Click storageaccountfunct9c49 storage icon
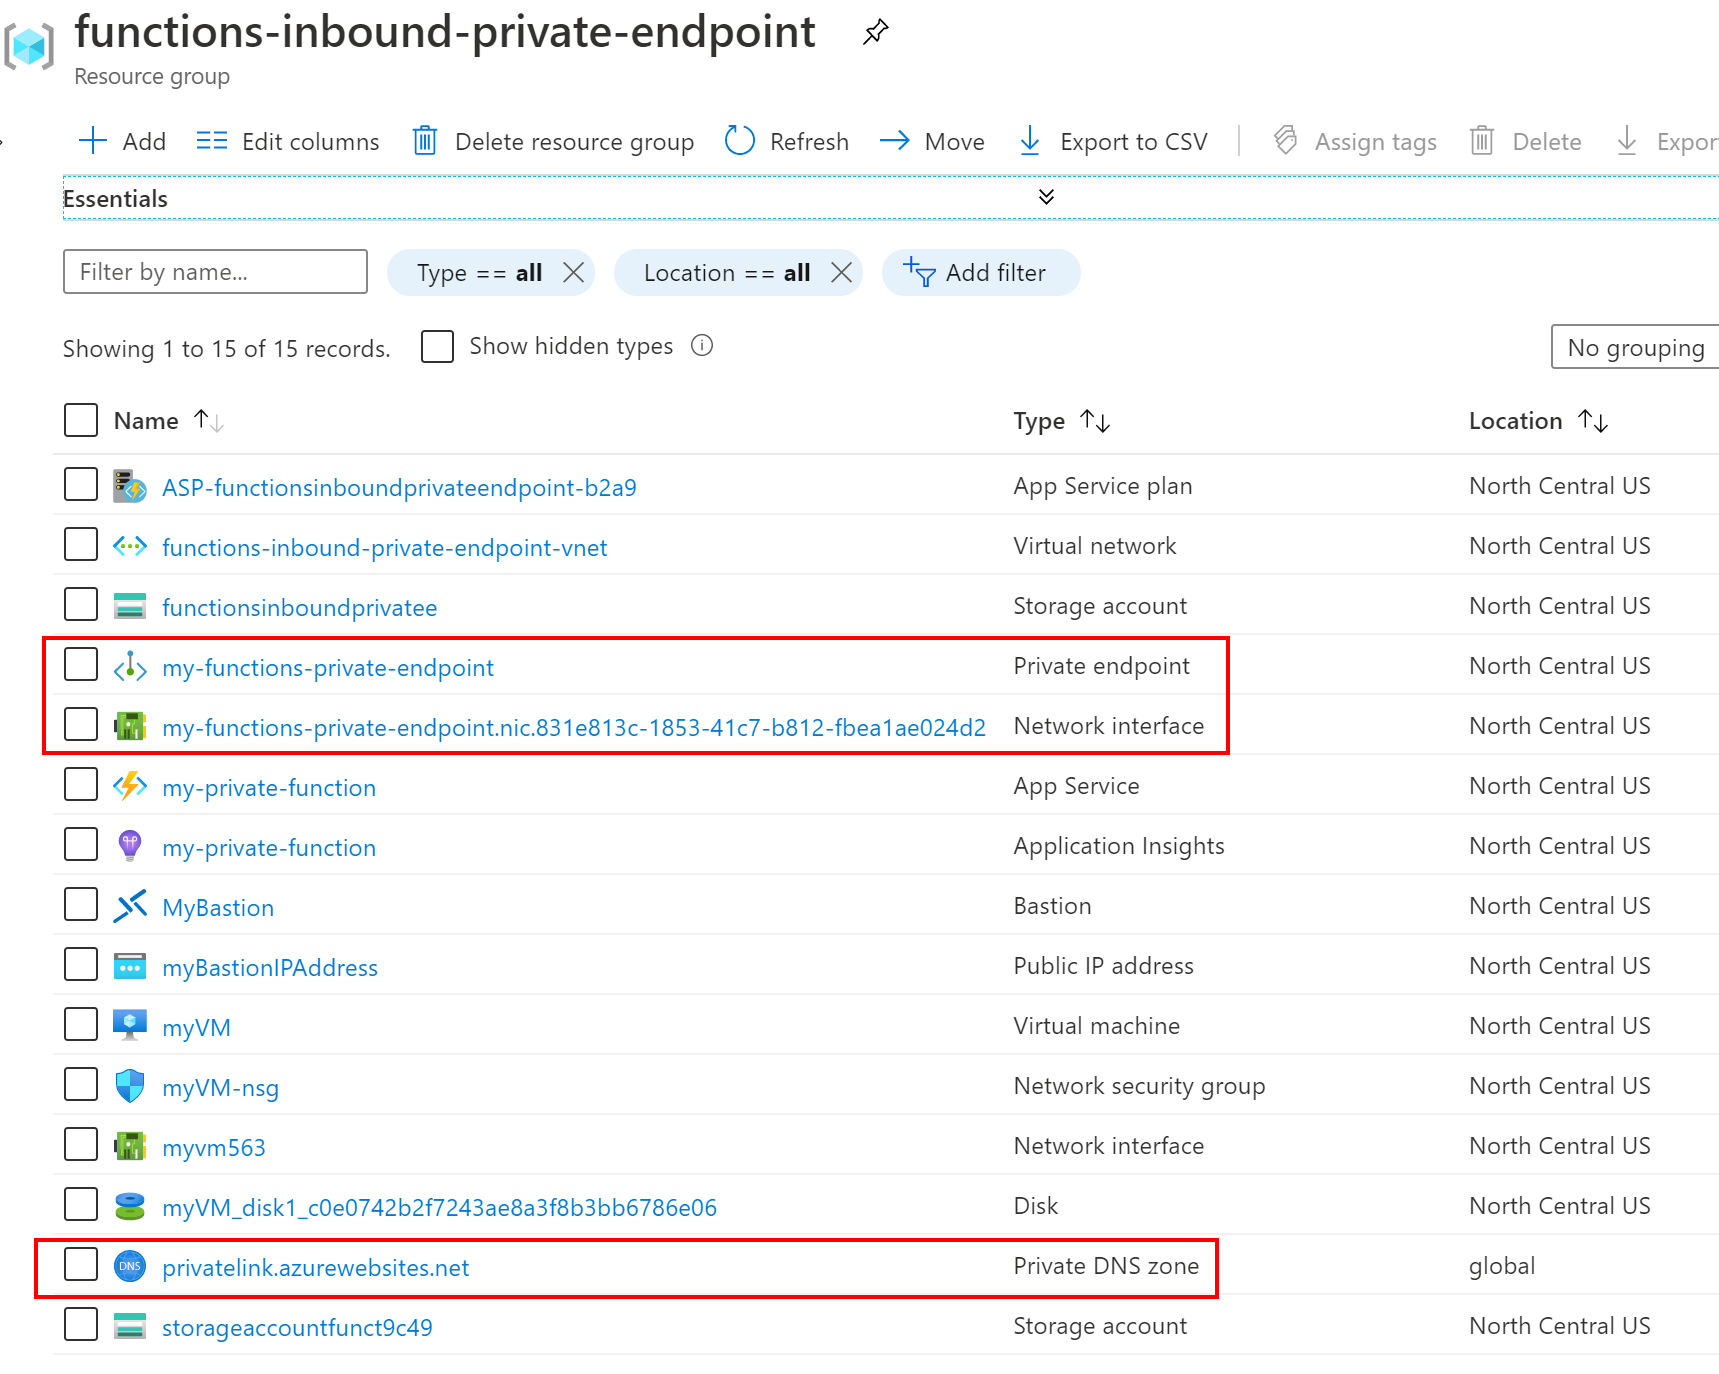1719x1374 pixels. [x=130, y=1326]
